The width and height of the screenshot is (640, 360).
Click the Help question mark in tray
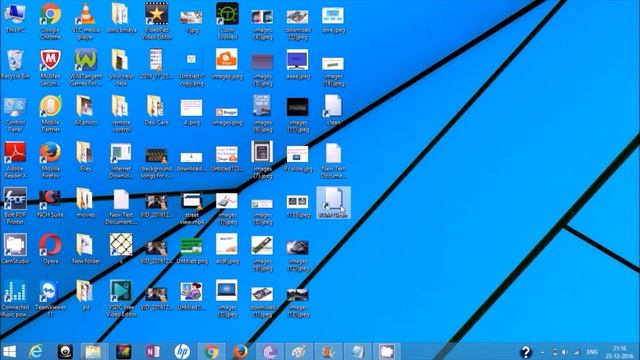(526, 352)
